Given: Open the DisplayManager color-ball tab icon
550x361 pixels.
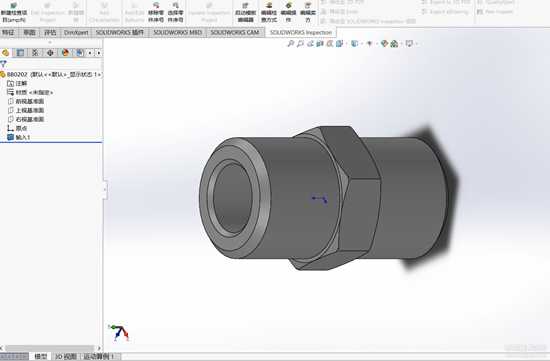Looking at the screenshot, I should pos(65,53).
